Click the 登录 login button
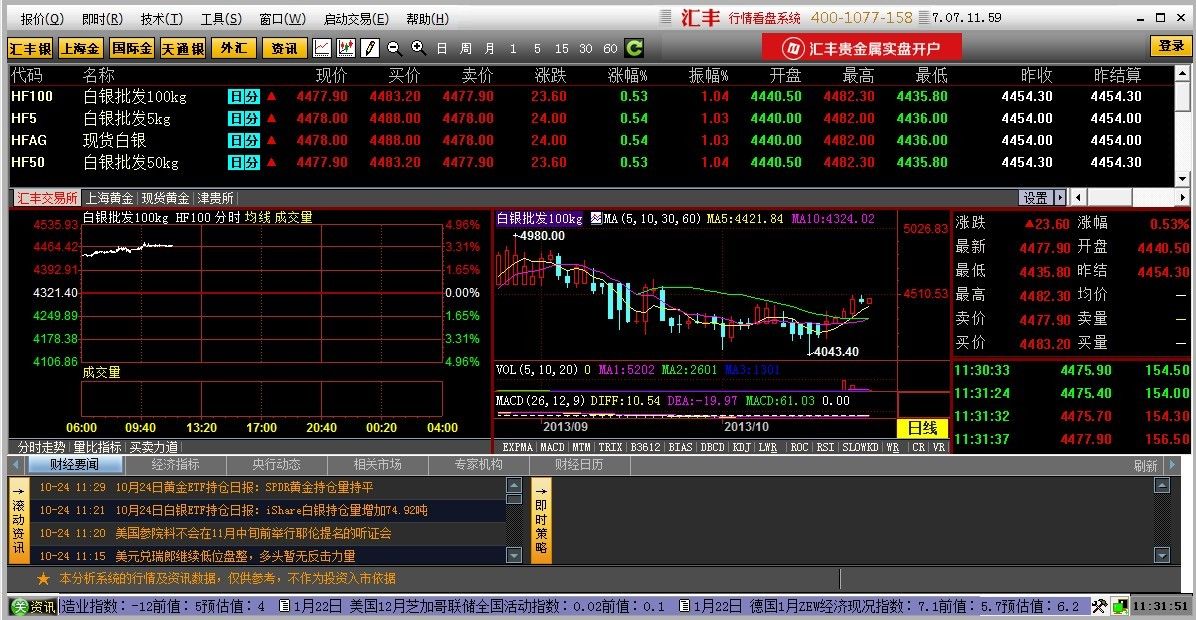 click(1171, 46)
